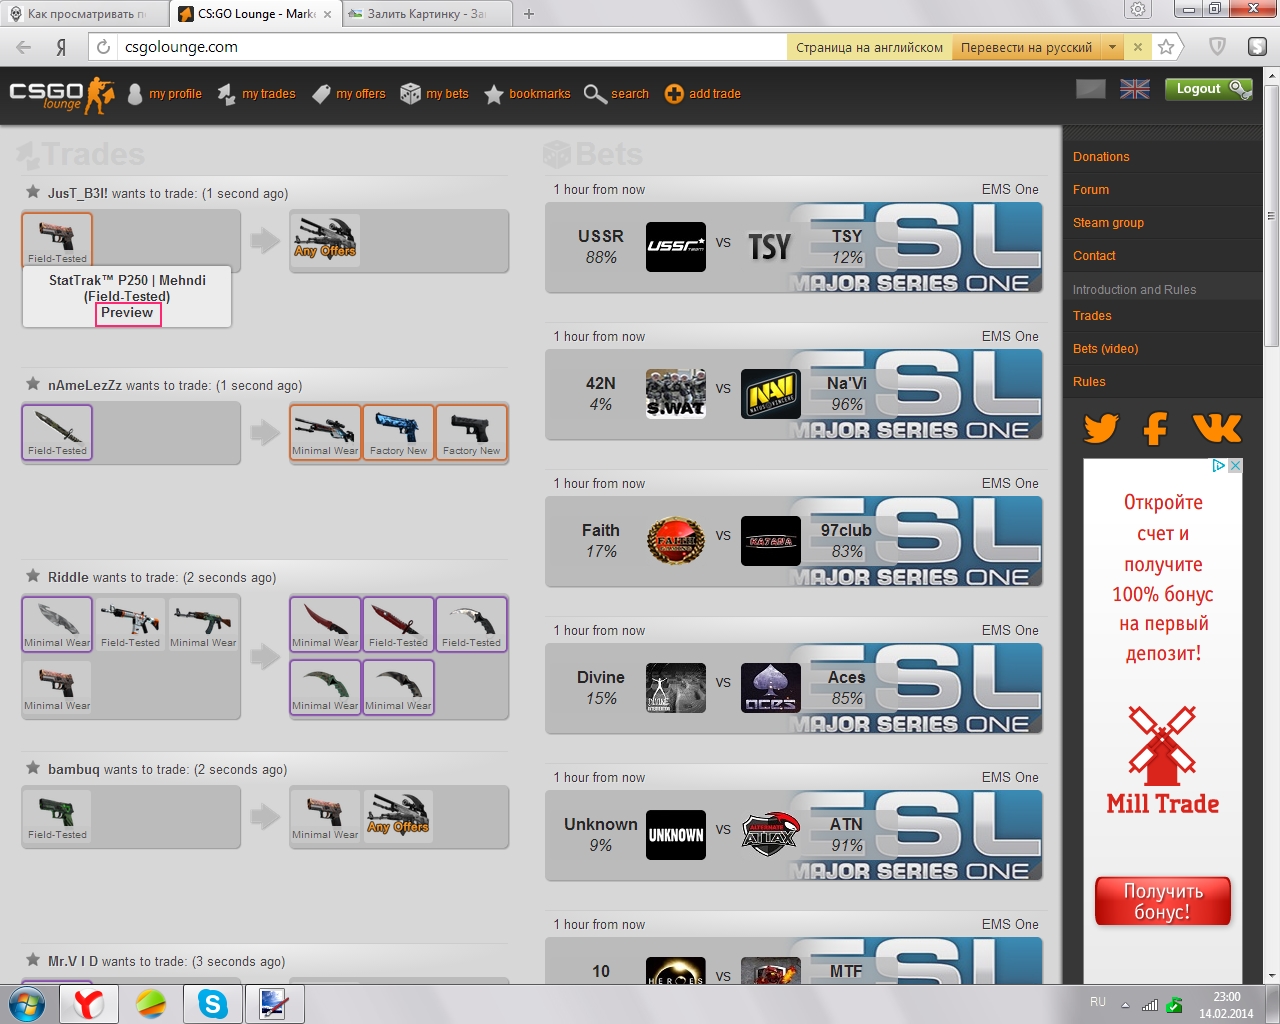Click Any Offers item in bambuq trade
The height and width of the screenshot is (1024, 1280).
398,816
